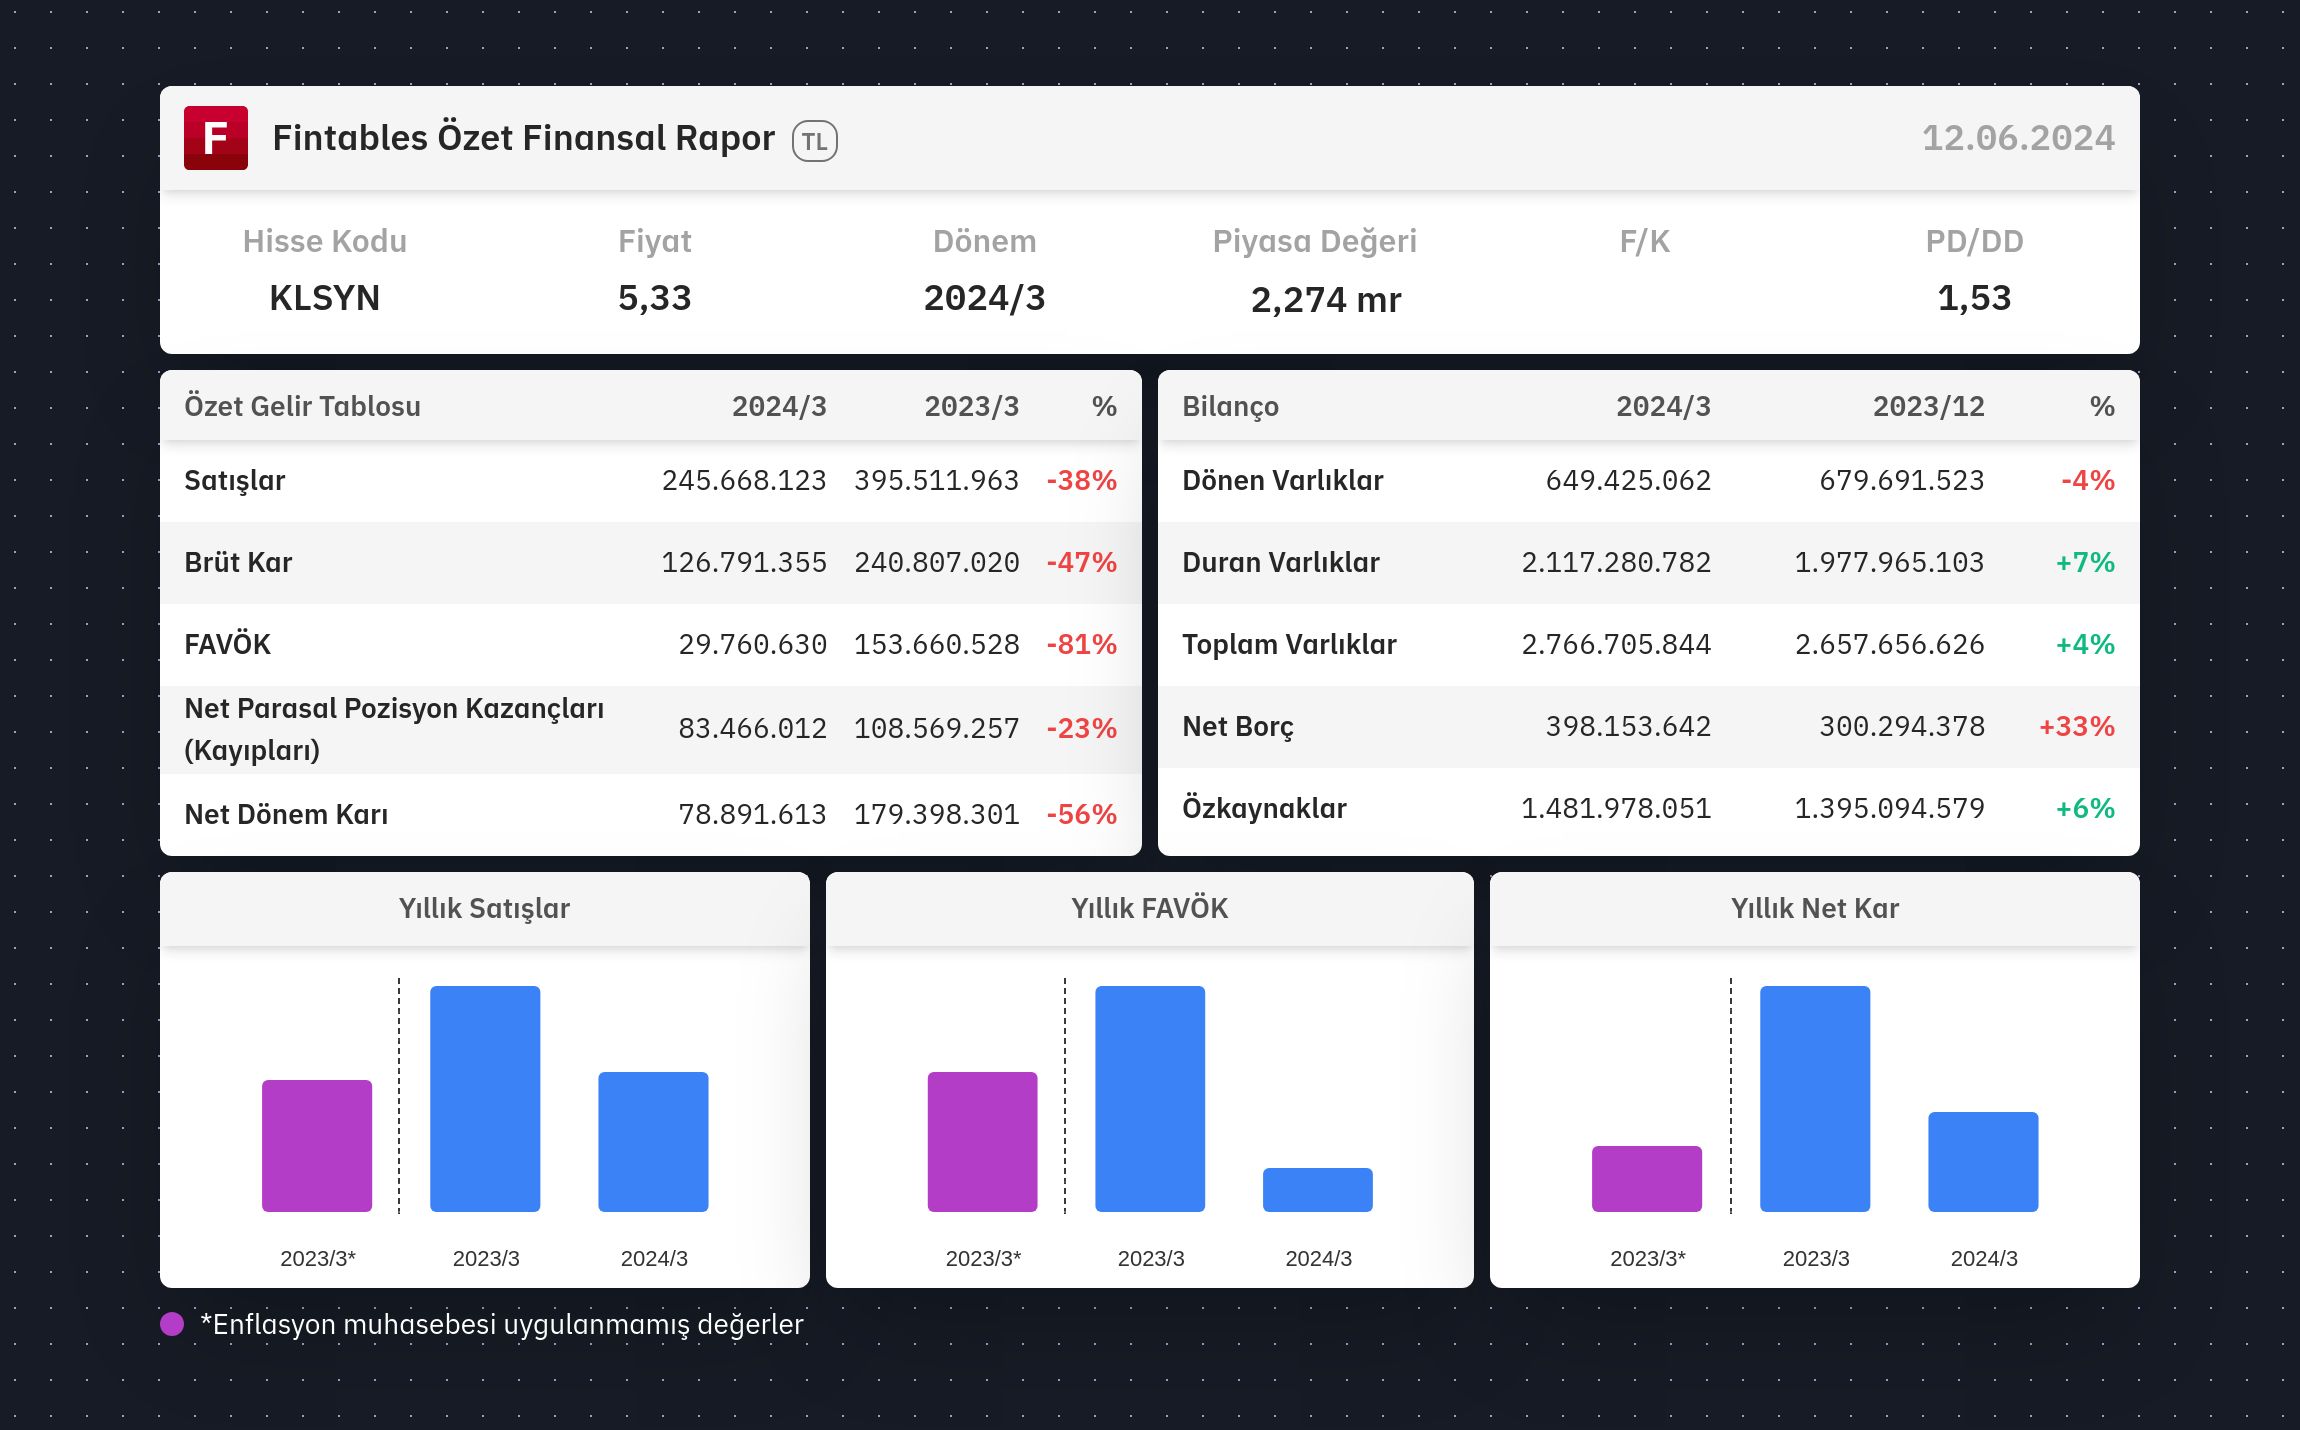Click FAVÖK 2023/3 value 153.660.528

tap(937, 644)
